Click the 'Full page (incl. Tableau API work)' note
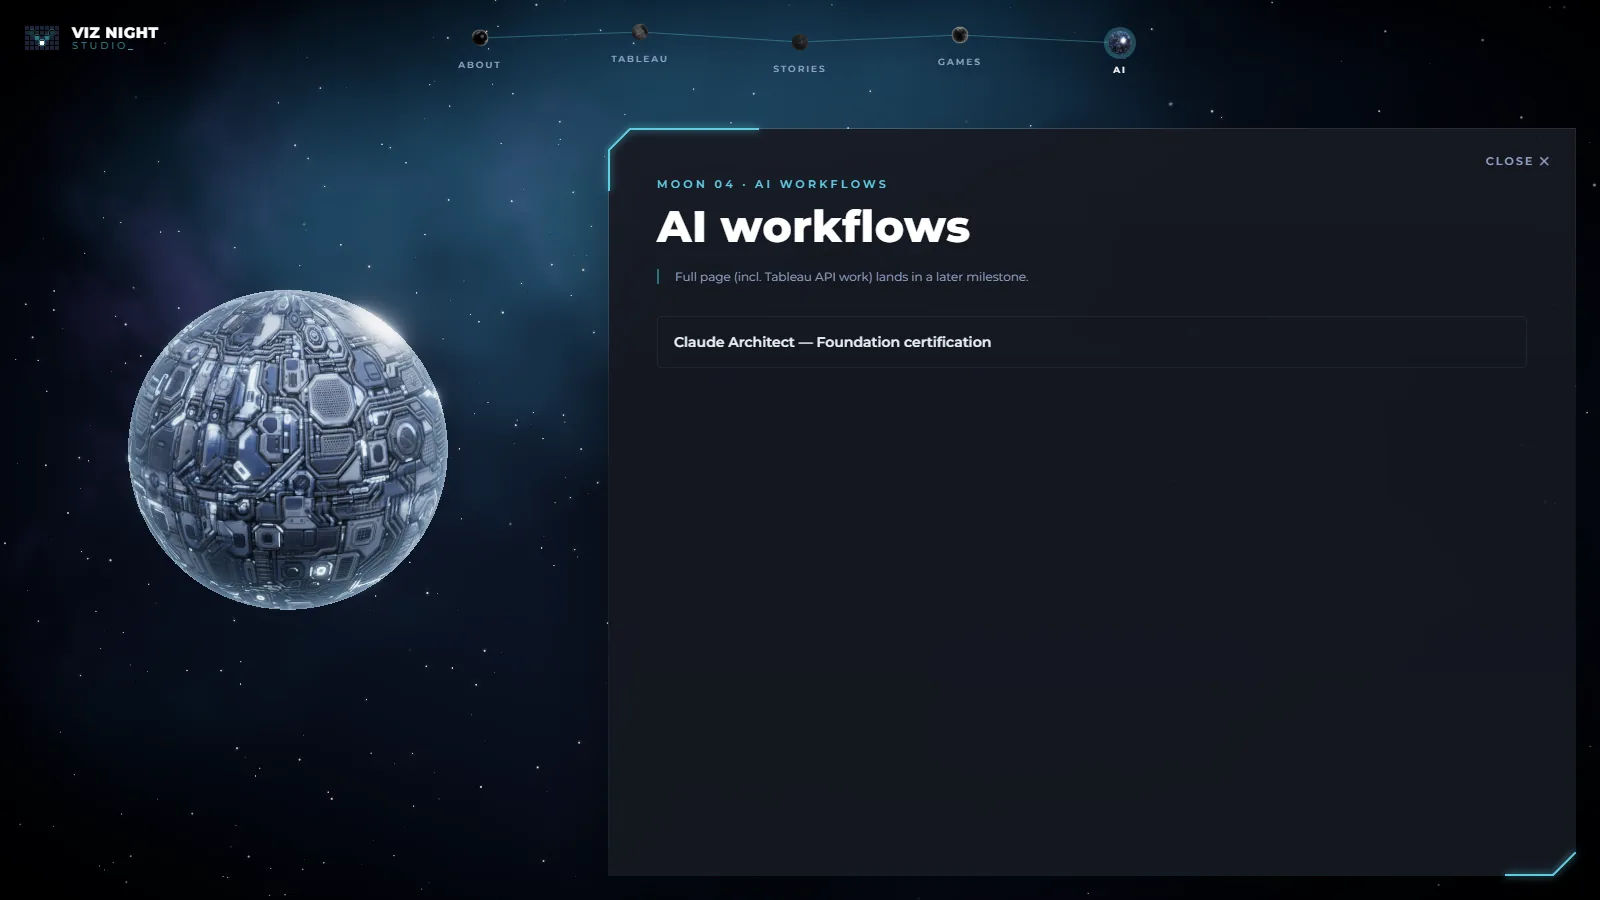Image resolution: width=1600 pixels, height=900 pixels. coord(851,277)
